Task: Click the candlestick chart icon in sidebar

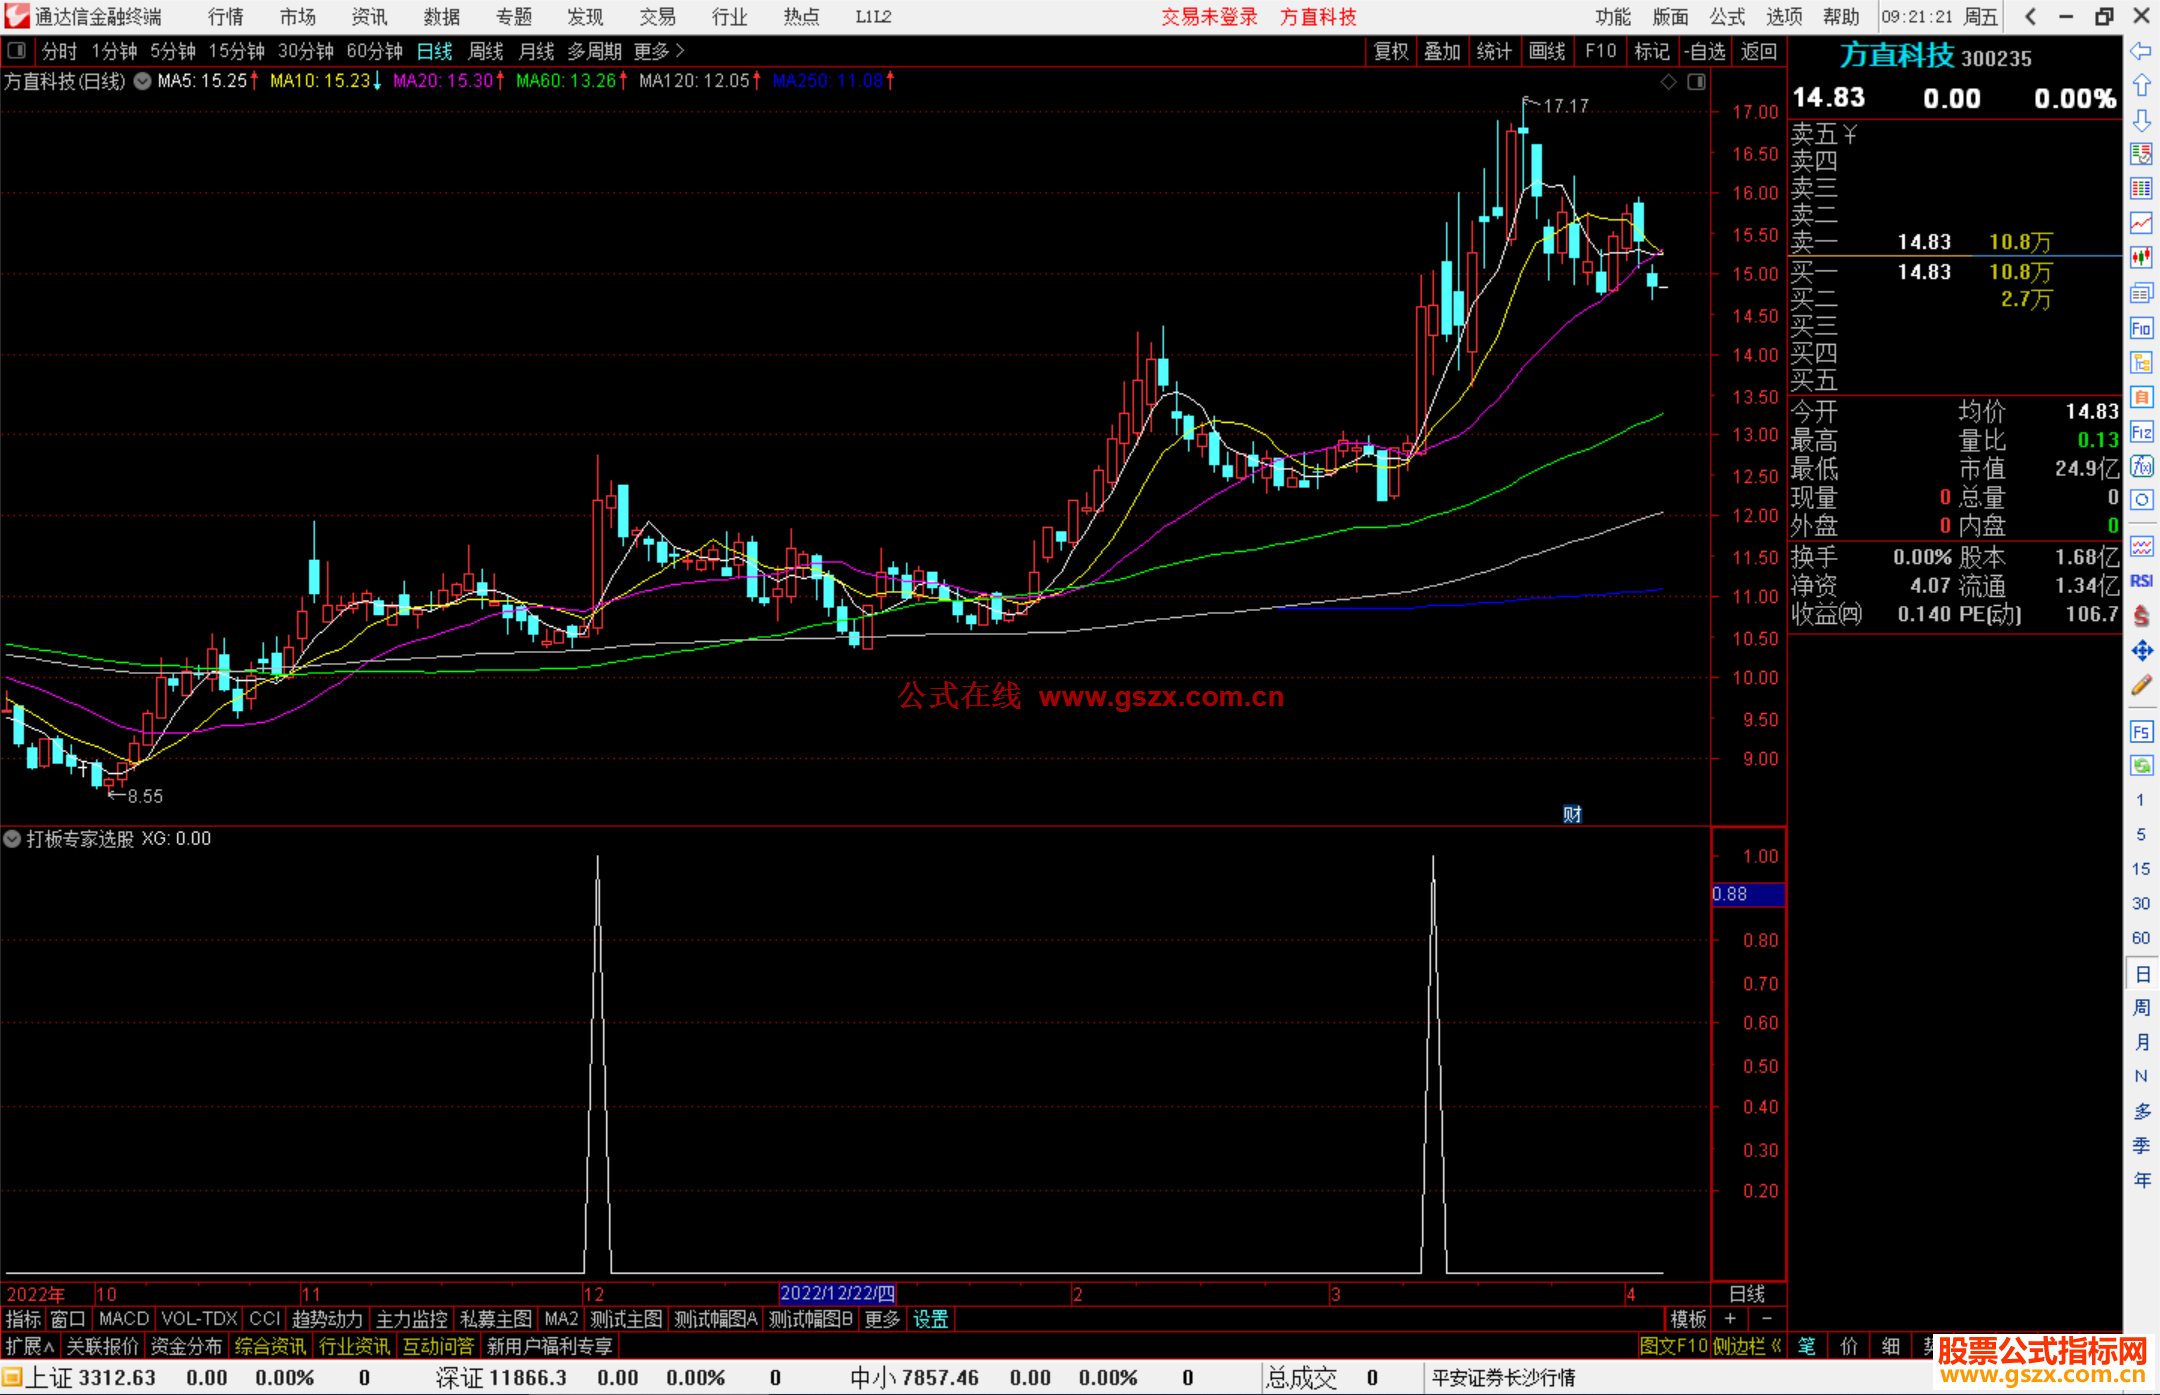Action: 2141,257
